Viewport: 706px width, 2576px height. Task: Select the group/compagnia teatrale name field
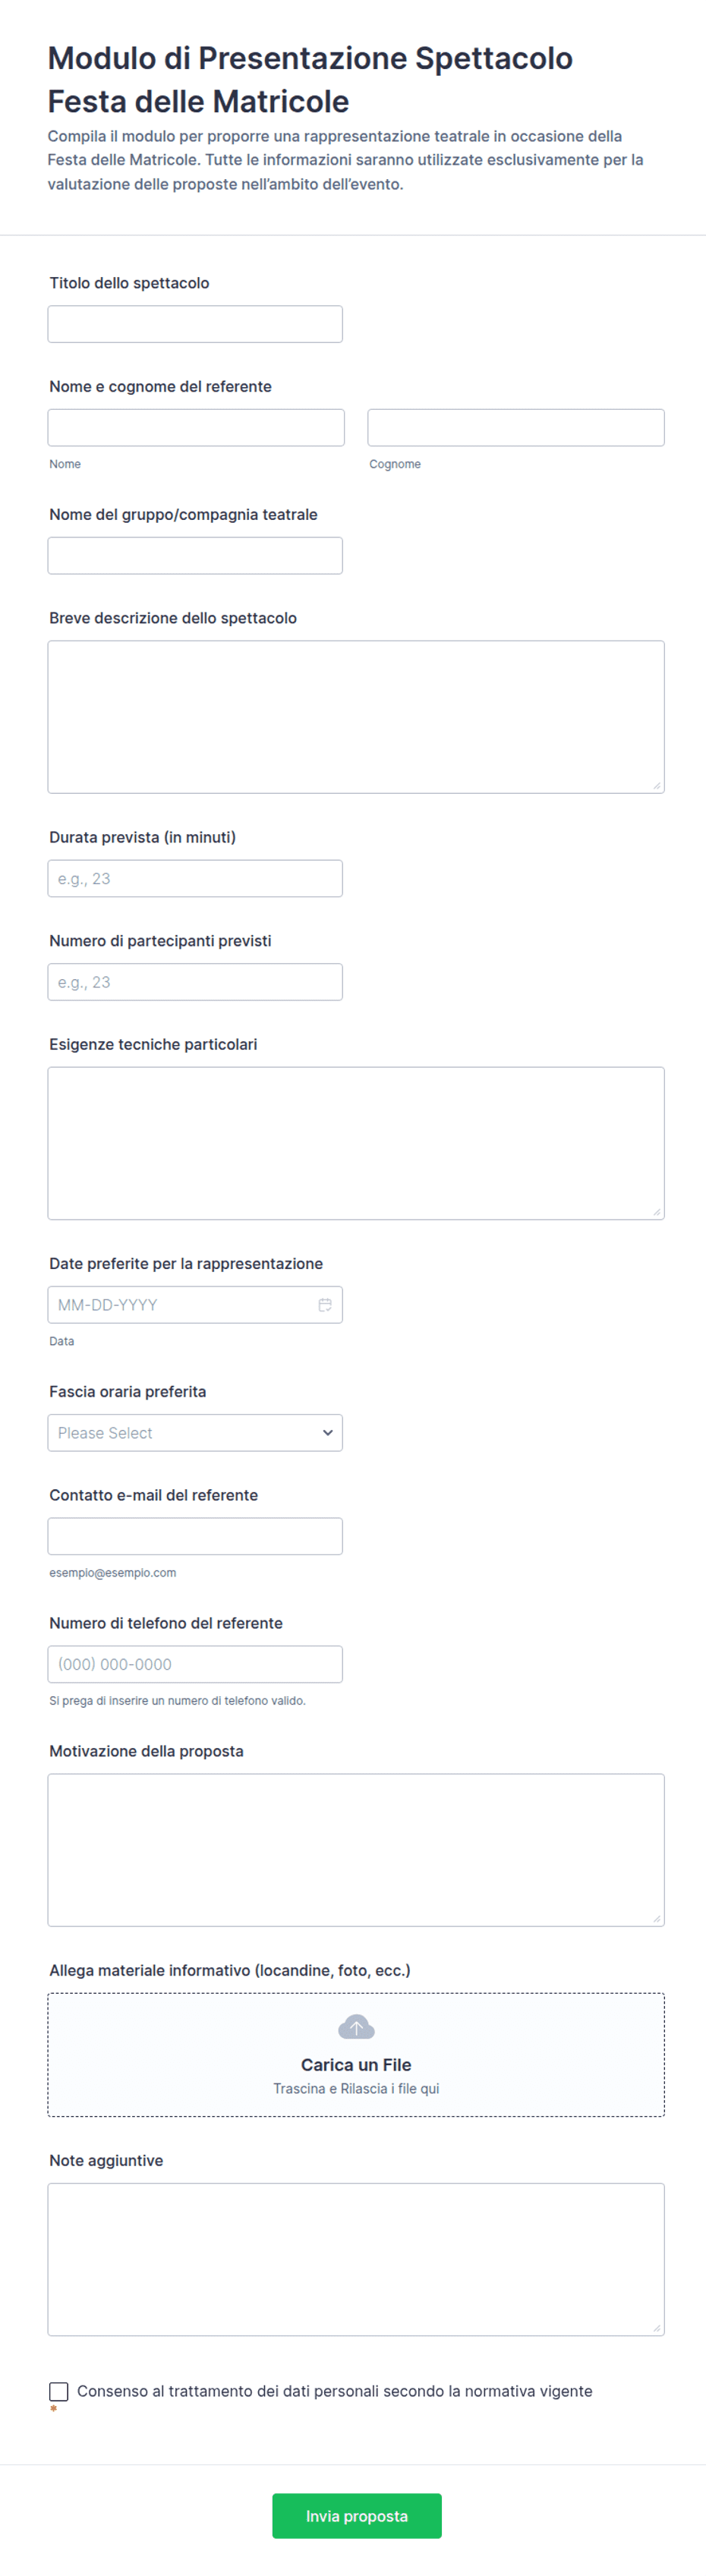[195, 555]
